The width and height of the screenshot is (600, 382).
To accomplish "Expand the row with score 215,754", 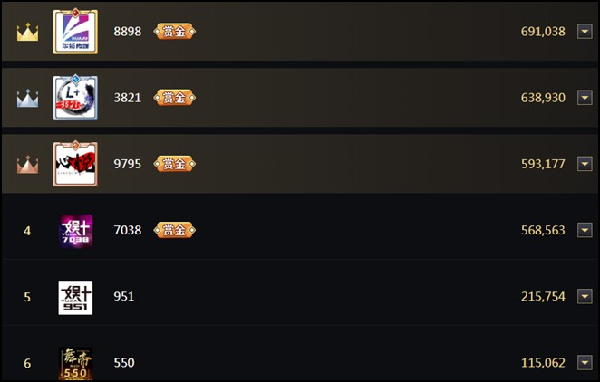I will (x=585, y=296).
